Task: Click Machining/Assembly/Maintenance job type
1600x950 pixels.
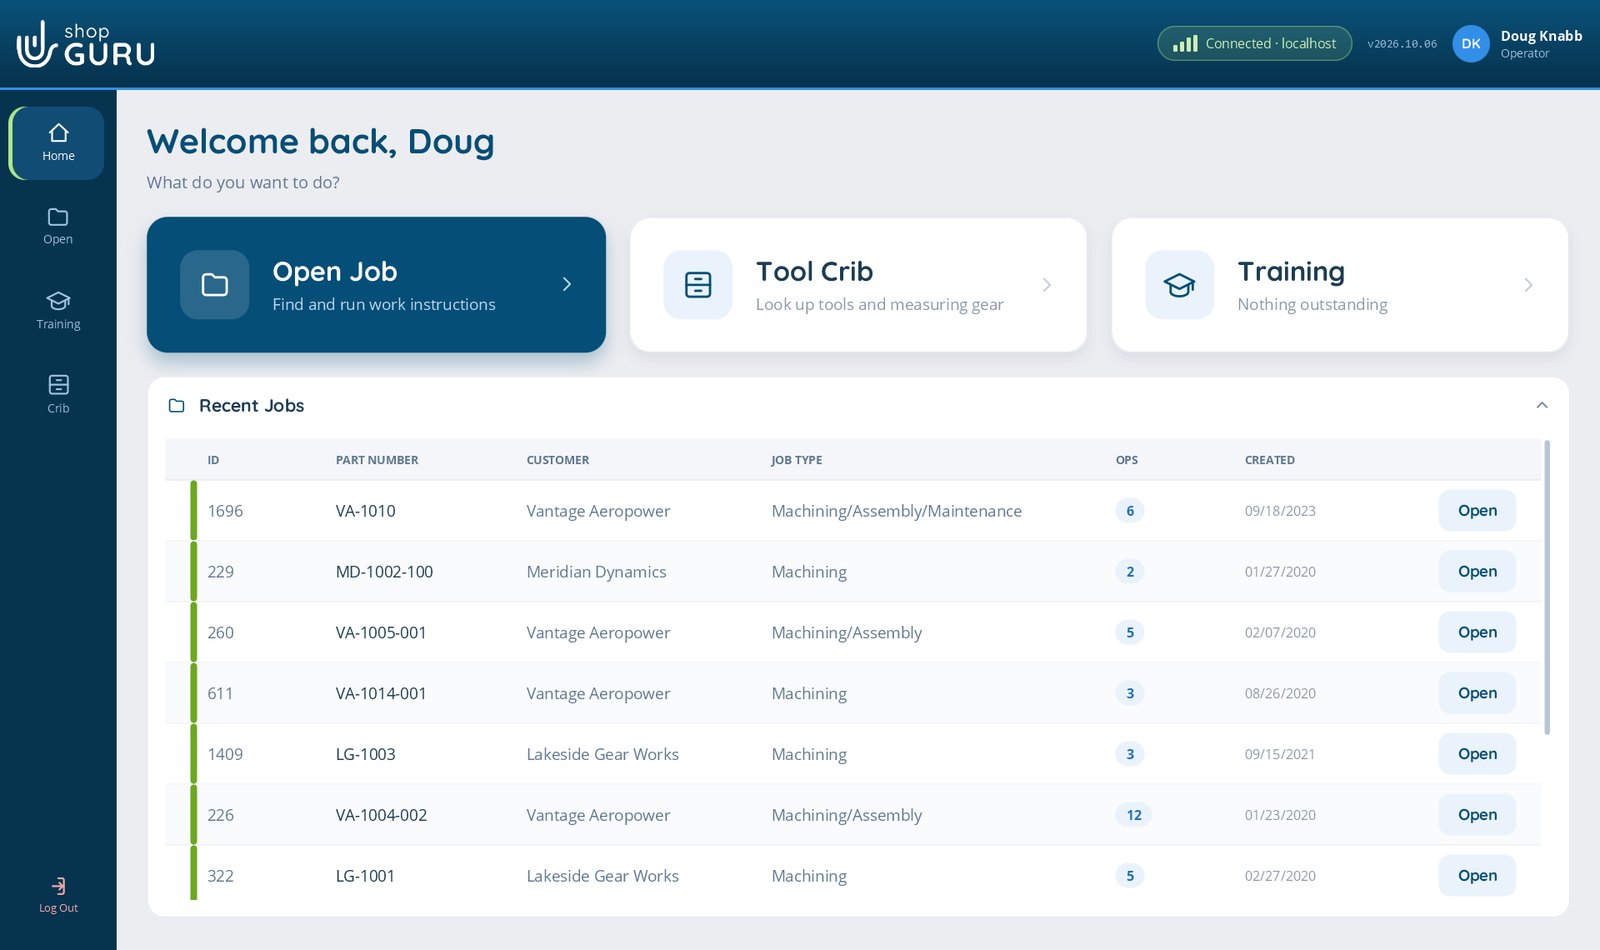Action: pos(896,511)
